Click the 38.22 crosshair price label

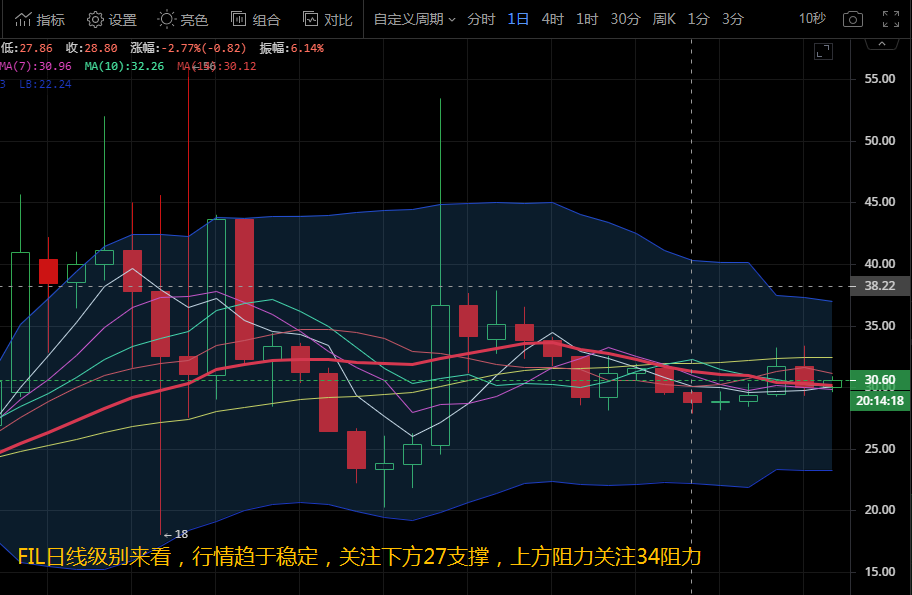(880, 286)
